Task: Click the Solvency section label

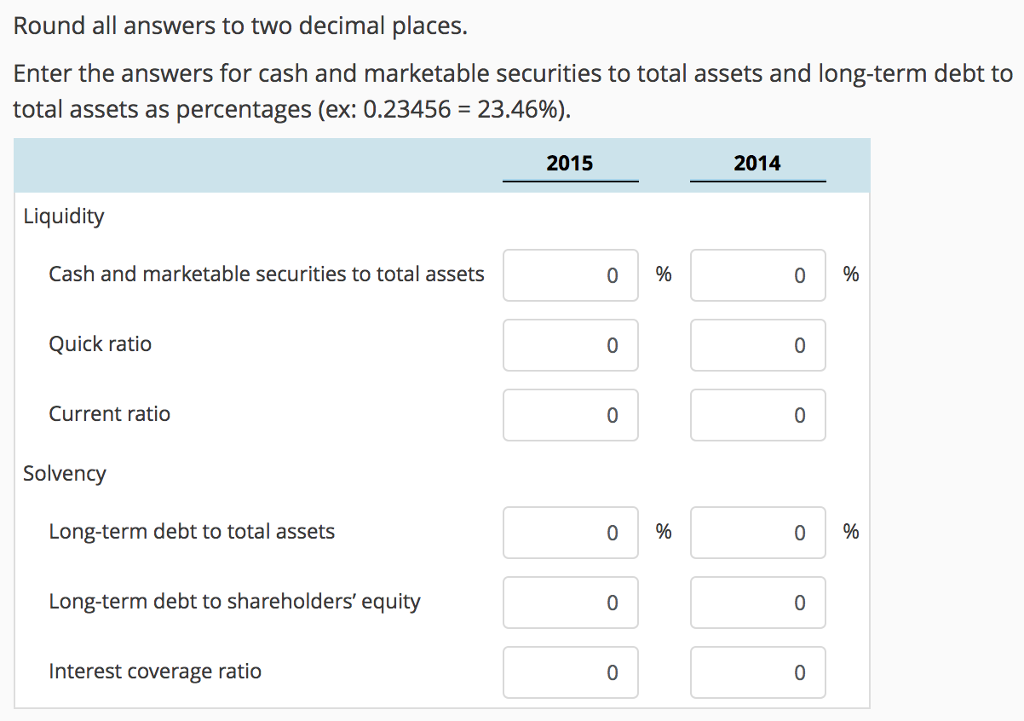Action: click(x=64, y=474)
